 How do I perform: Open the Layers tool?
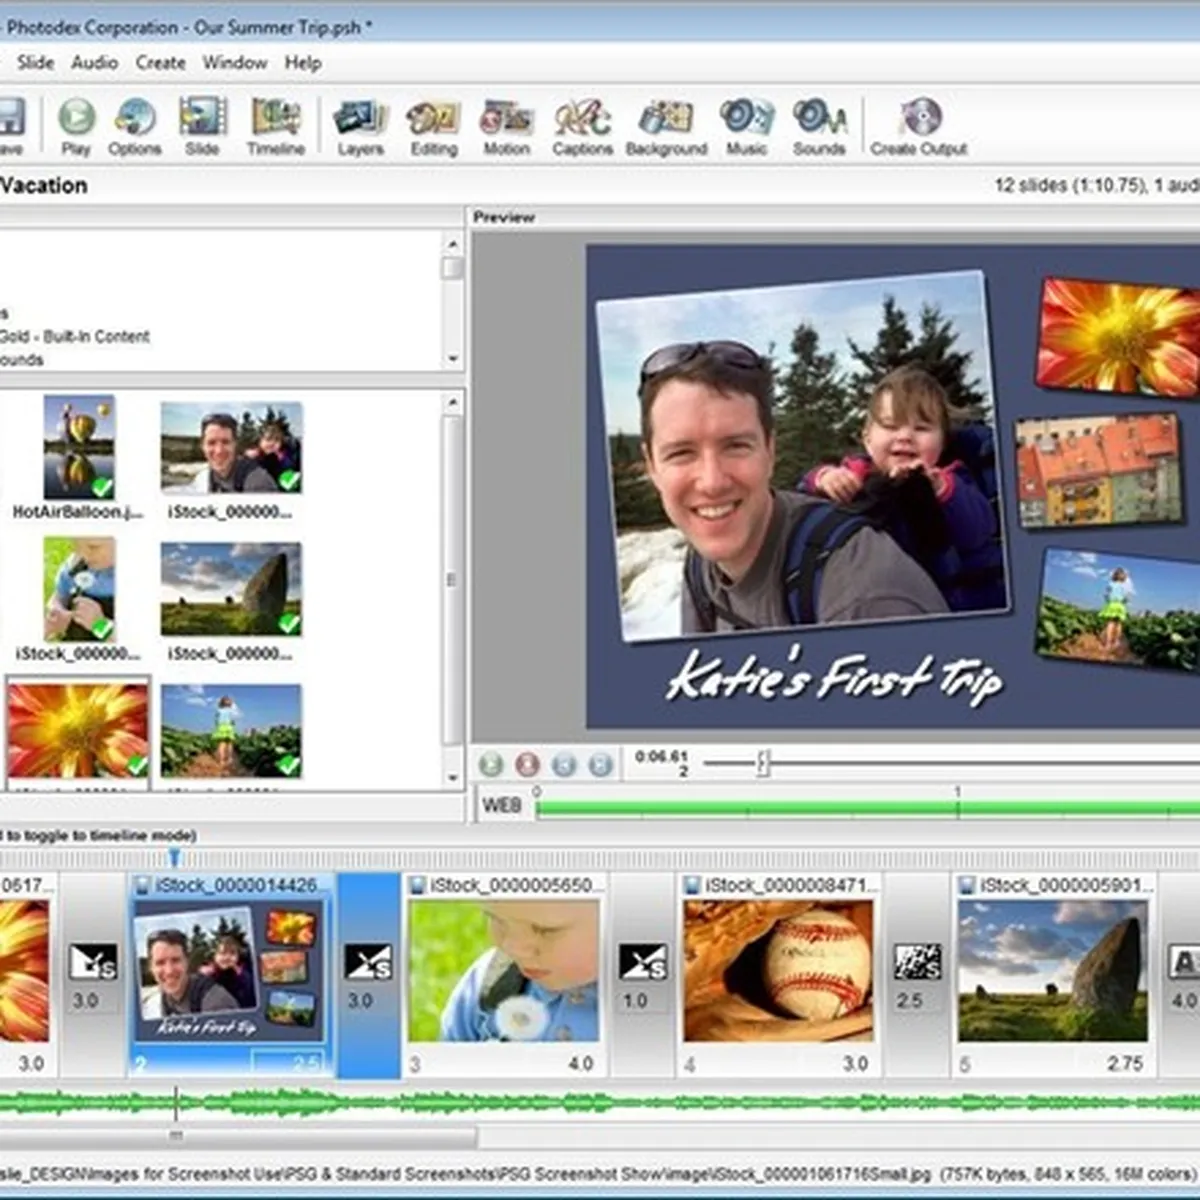coord(360,118)
